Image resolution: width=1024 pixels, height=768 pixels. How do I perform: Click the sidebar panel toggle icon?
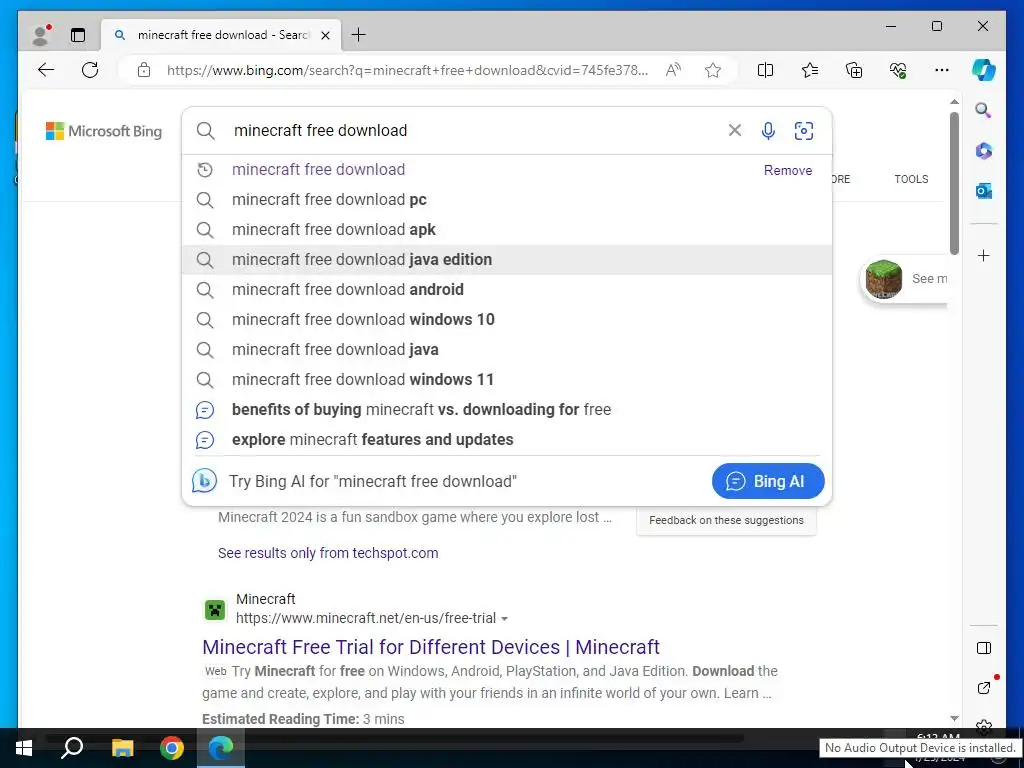coord(984,648)
